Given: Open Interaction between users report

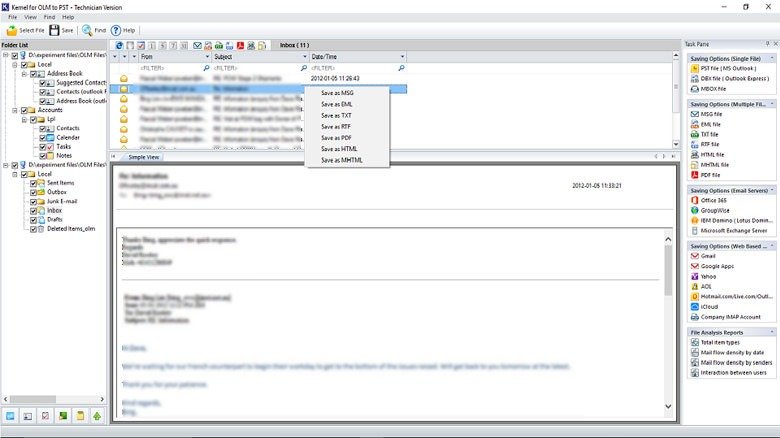Looking at the screenshot, I should [x=729, y=373].
